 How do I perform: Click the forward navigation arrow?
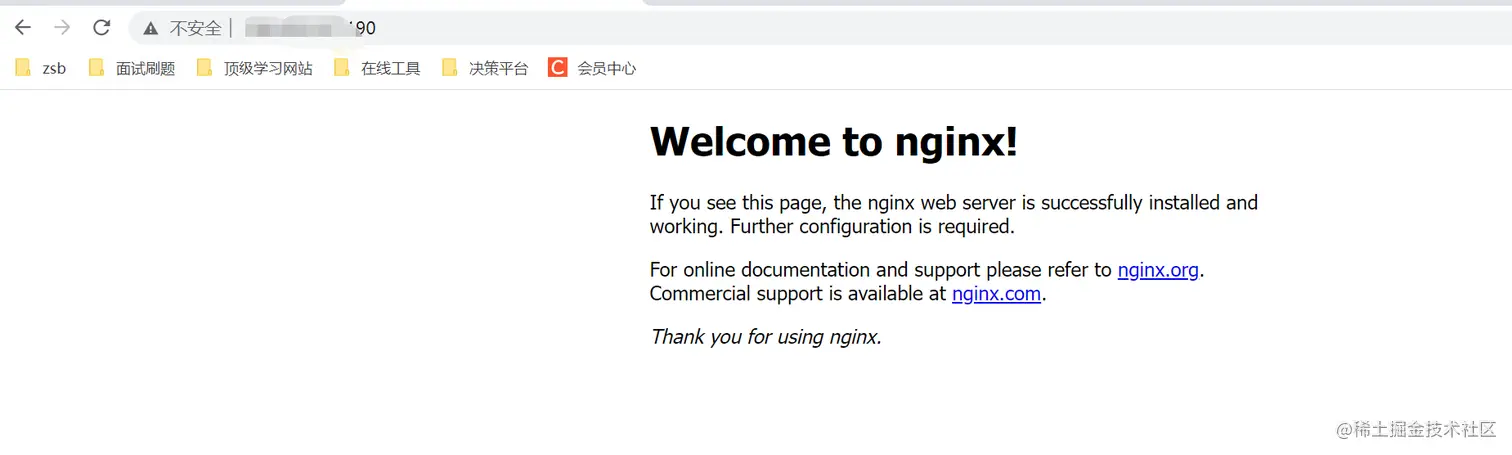tap(62, 28)
